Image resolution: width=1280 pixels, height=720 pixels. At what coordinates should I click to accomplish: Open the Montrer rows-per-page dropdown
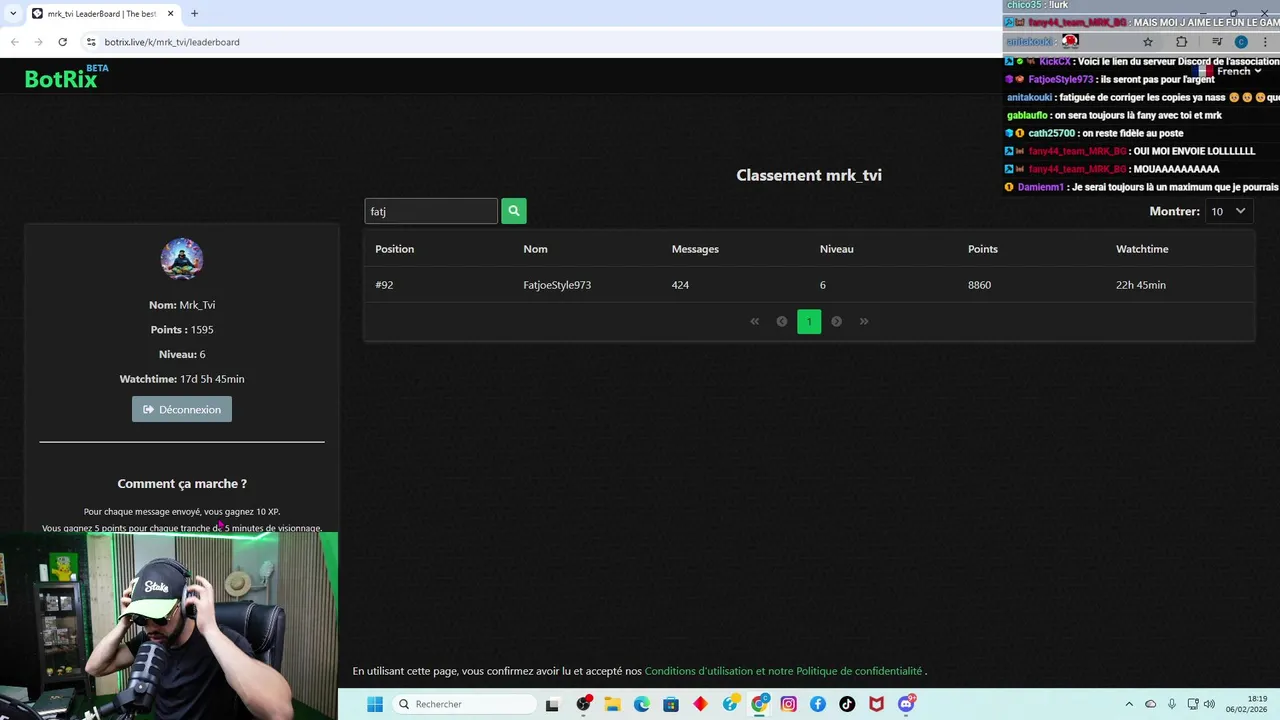pos(1229,211)
